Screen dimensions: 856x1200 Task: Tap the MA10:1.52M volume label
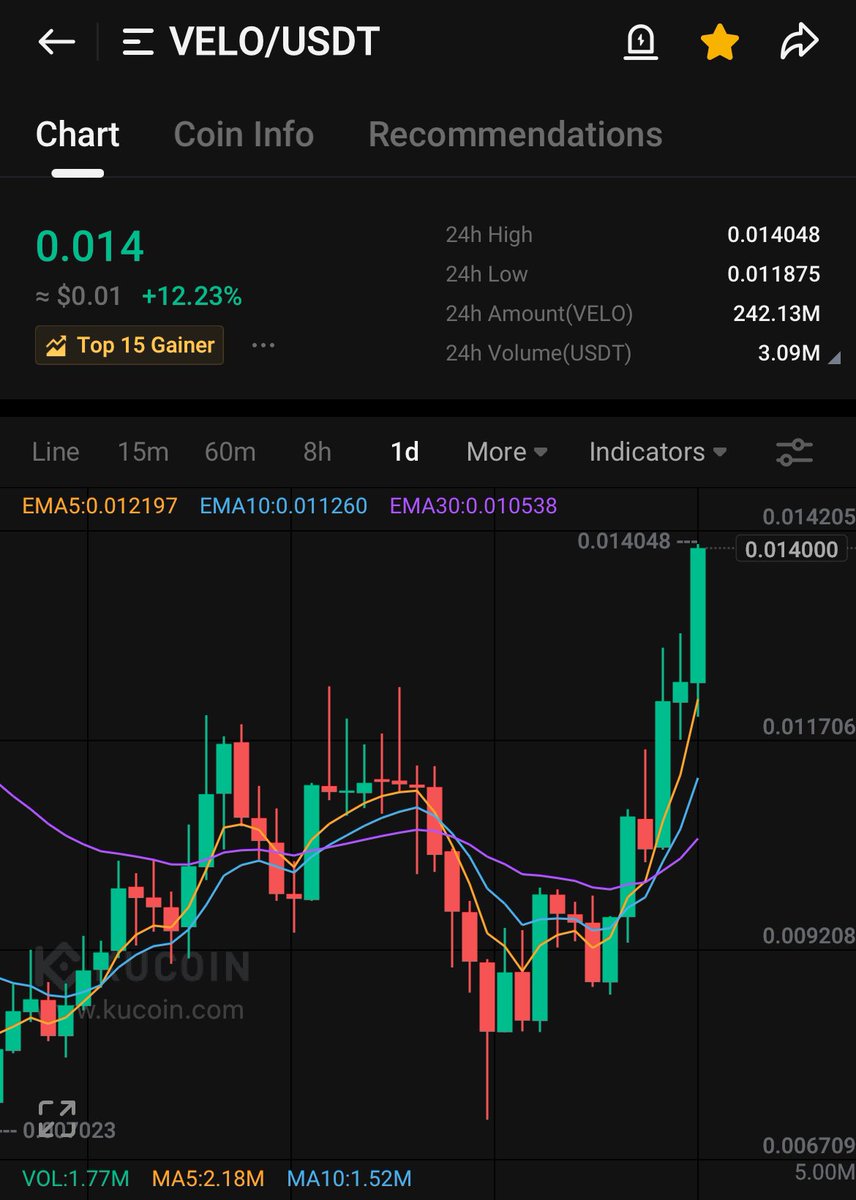349,1179
